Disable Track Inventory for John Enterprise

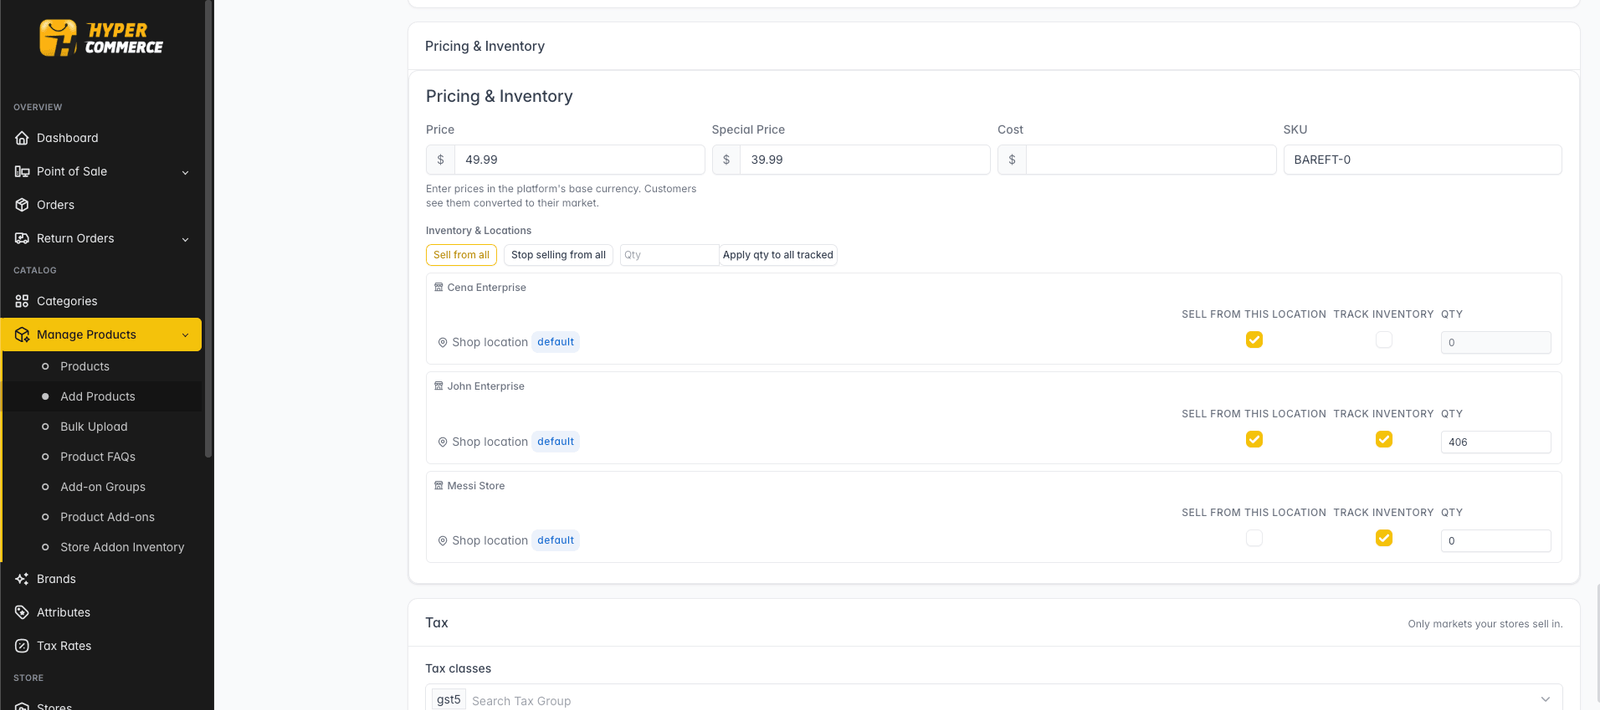1384,439
